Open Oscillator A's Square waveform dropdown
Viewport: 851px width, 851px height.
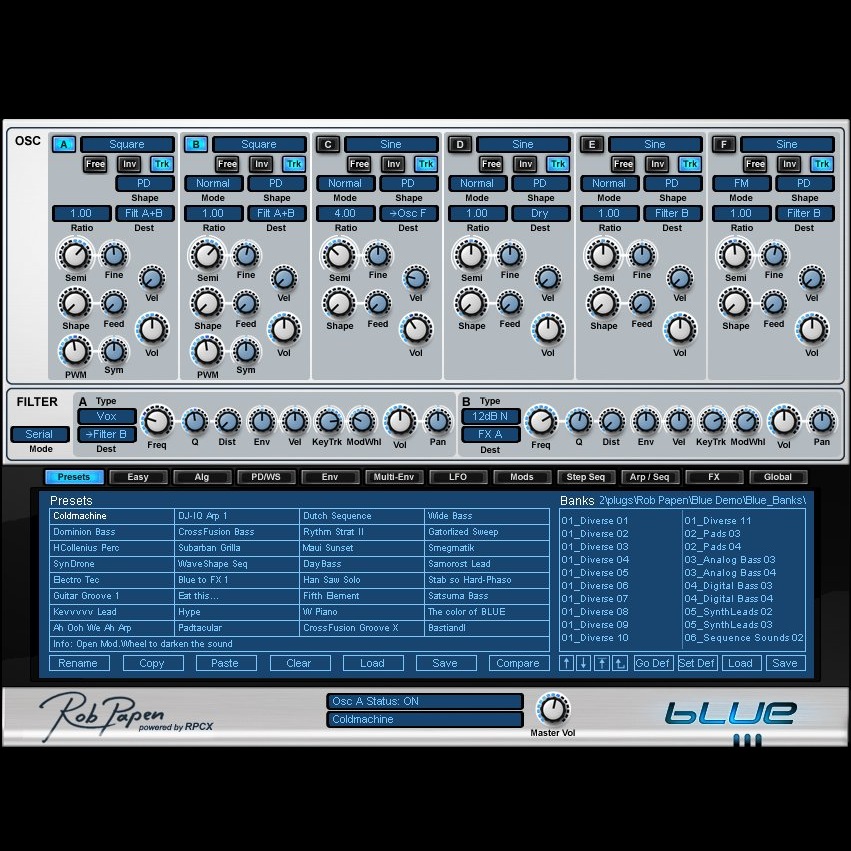point(127,145)
